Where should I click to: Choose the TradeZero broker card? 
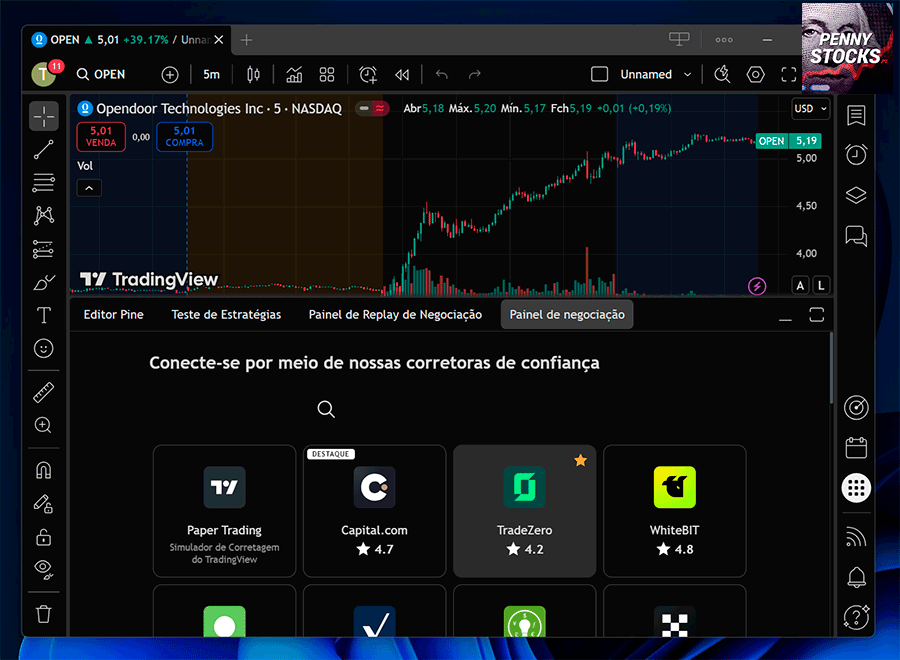point(525,511)
